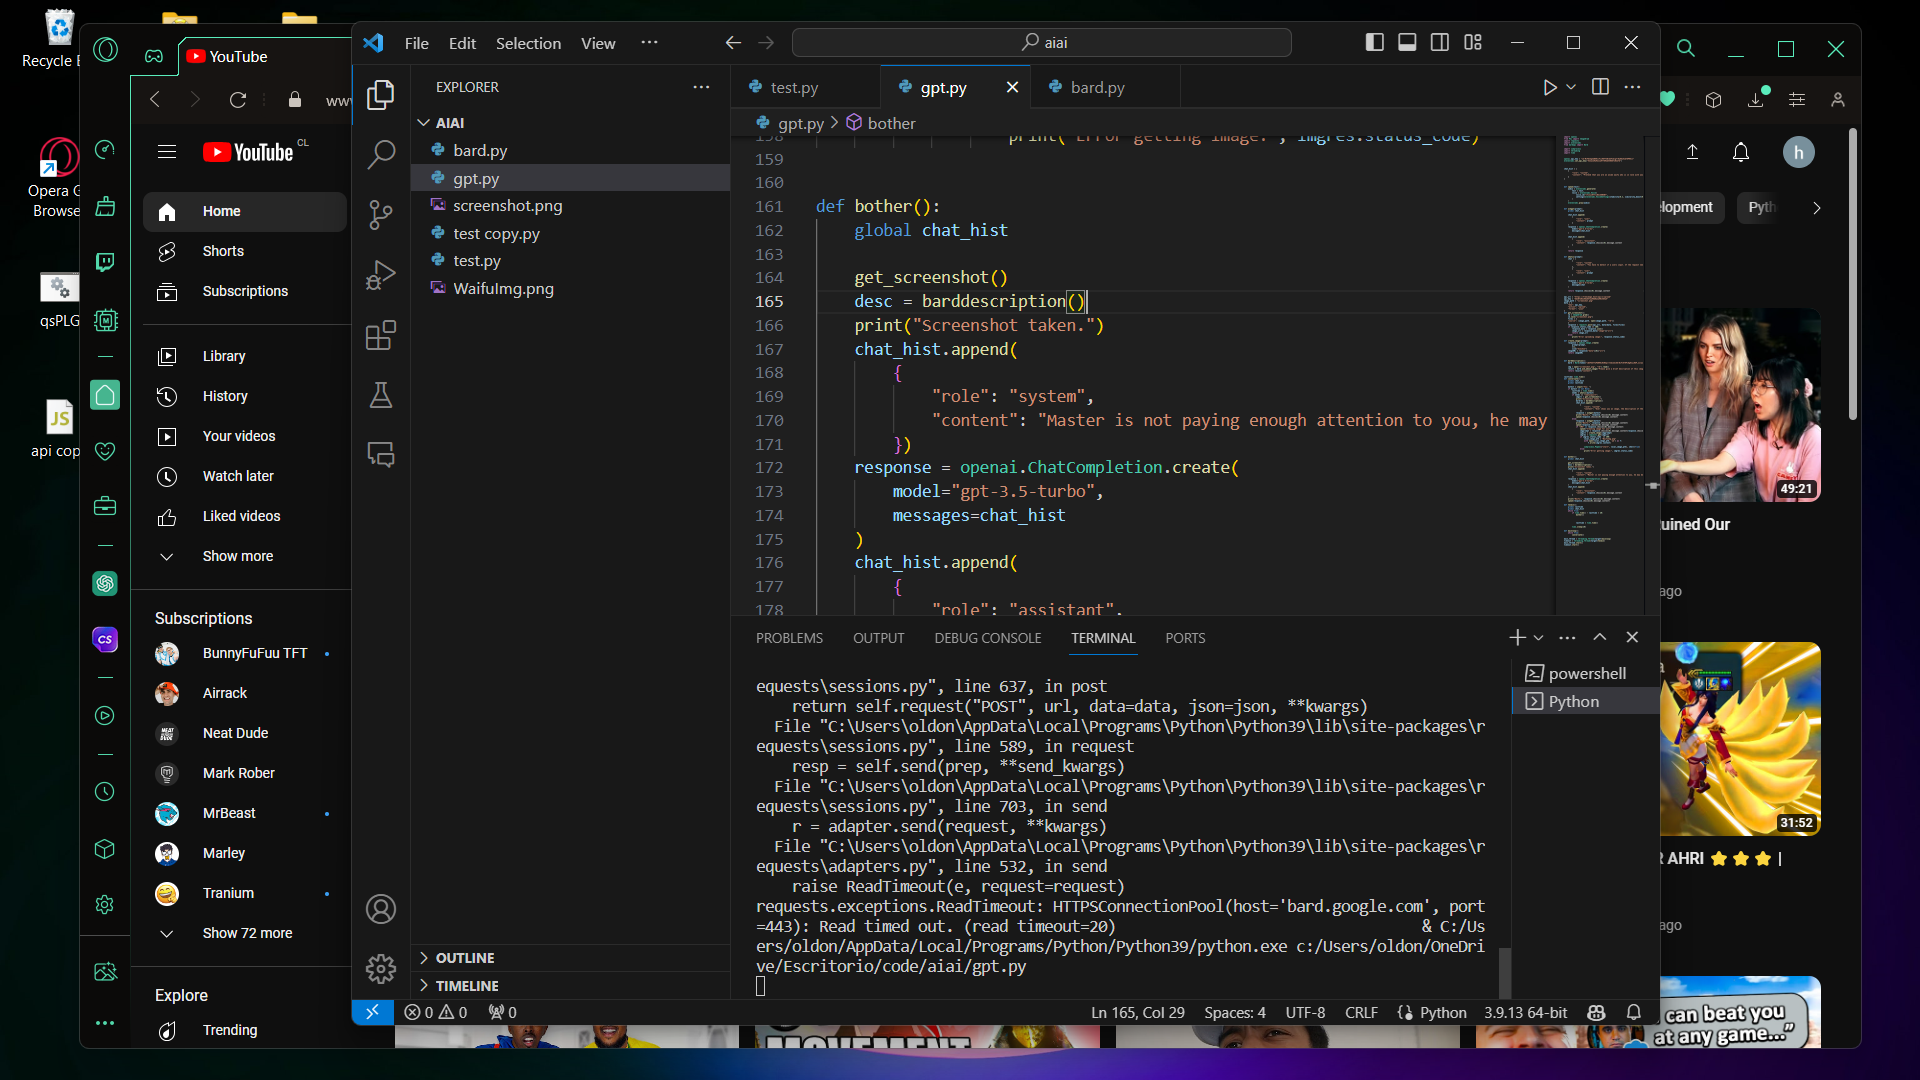1920x1080 pixels.
Task: Open the Selection menu
Action: point(528,43)
